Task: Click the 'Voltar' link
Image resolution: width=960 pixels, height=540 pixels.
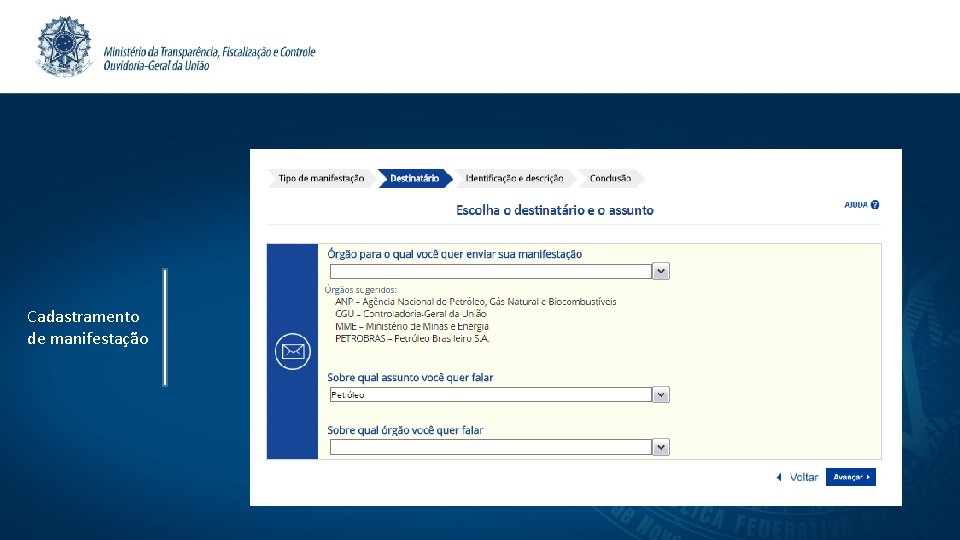Action: tap(803, 477)
